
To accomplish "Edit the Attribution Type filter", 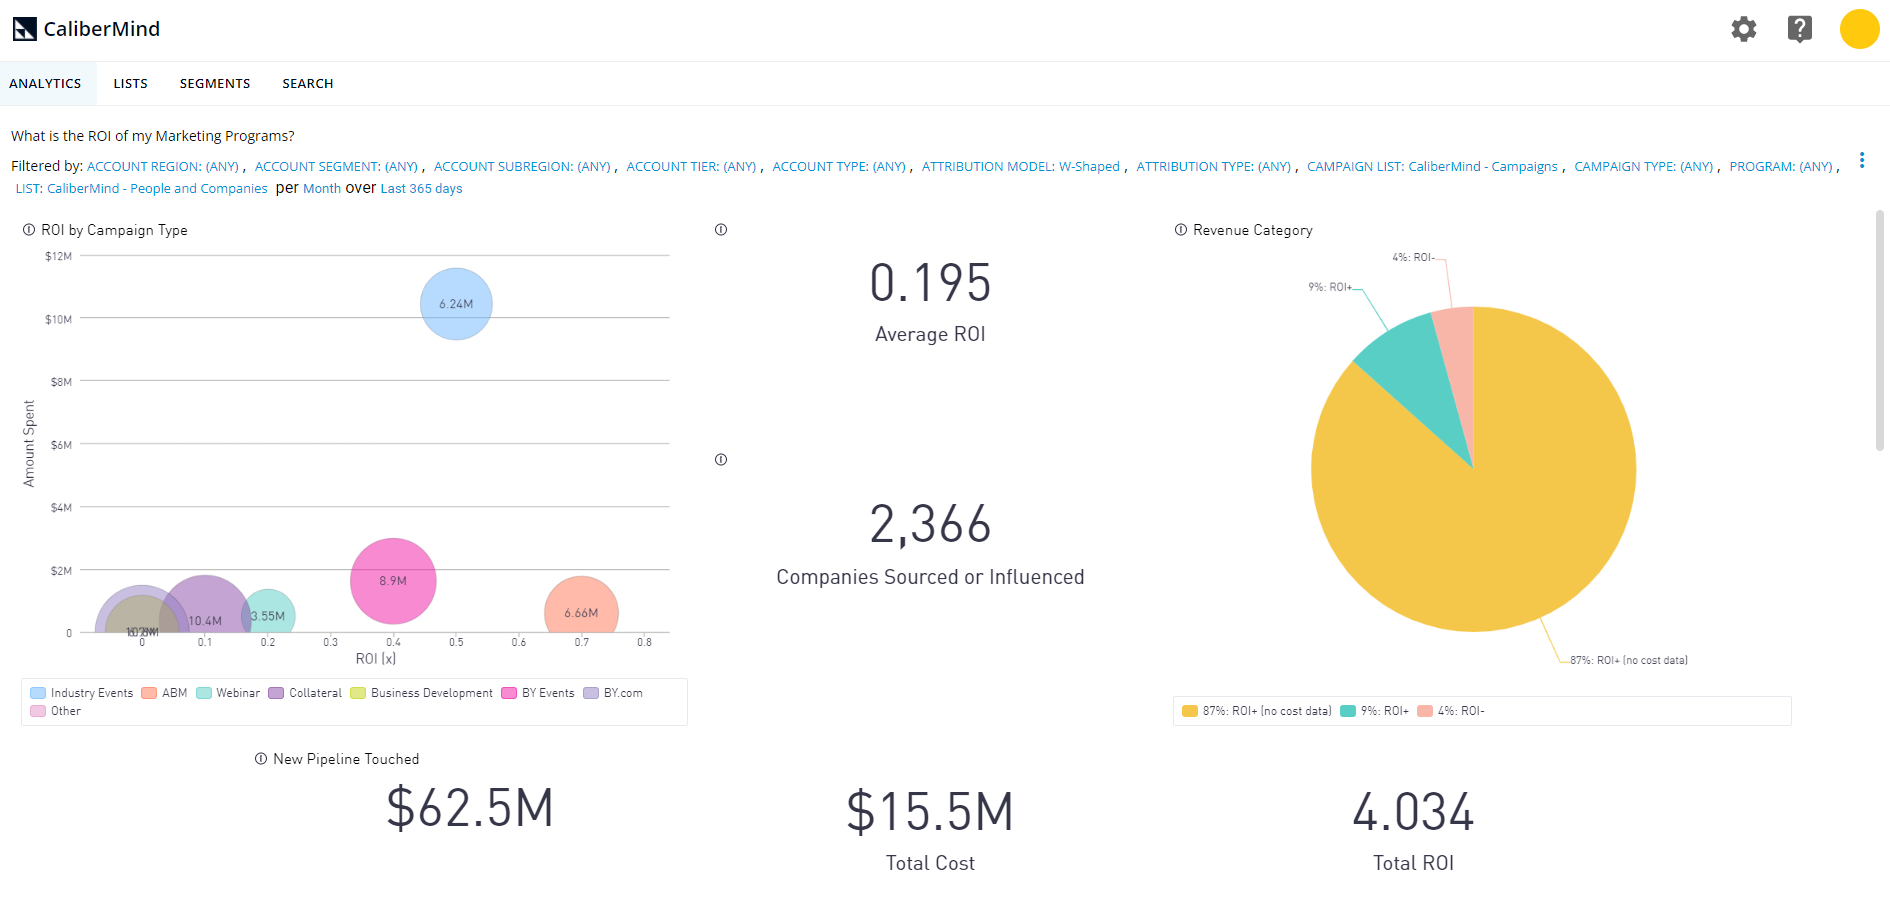I will coord(1214,167).
